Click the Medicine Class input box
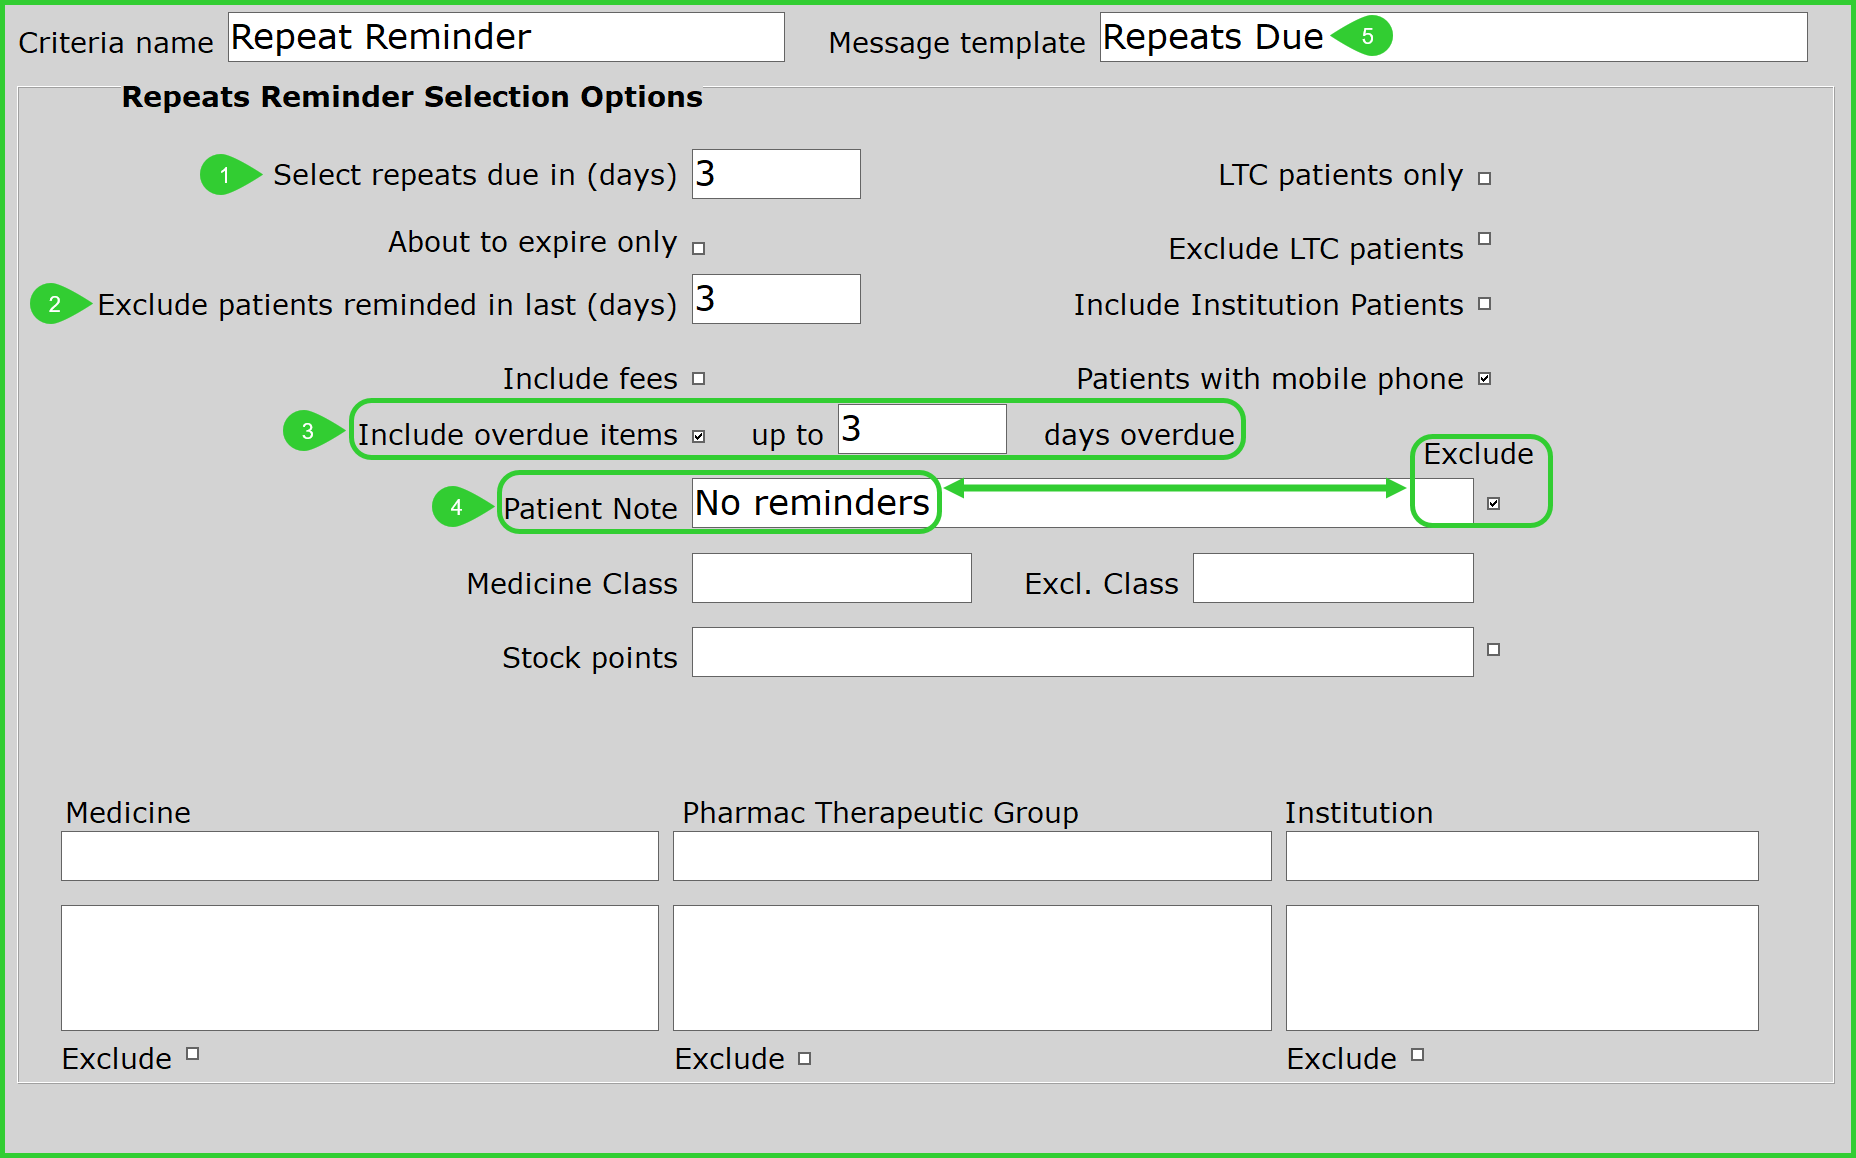1856x1158 pixels. tap(831, 578)
